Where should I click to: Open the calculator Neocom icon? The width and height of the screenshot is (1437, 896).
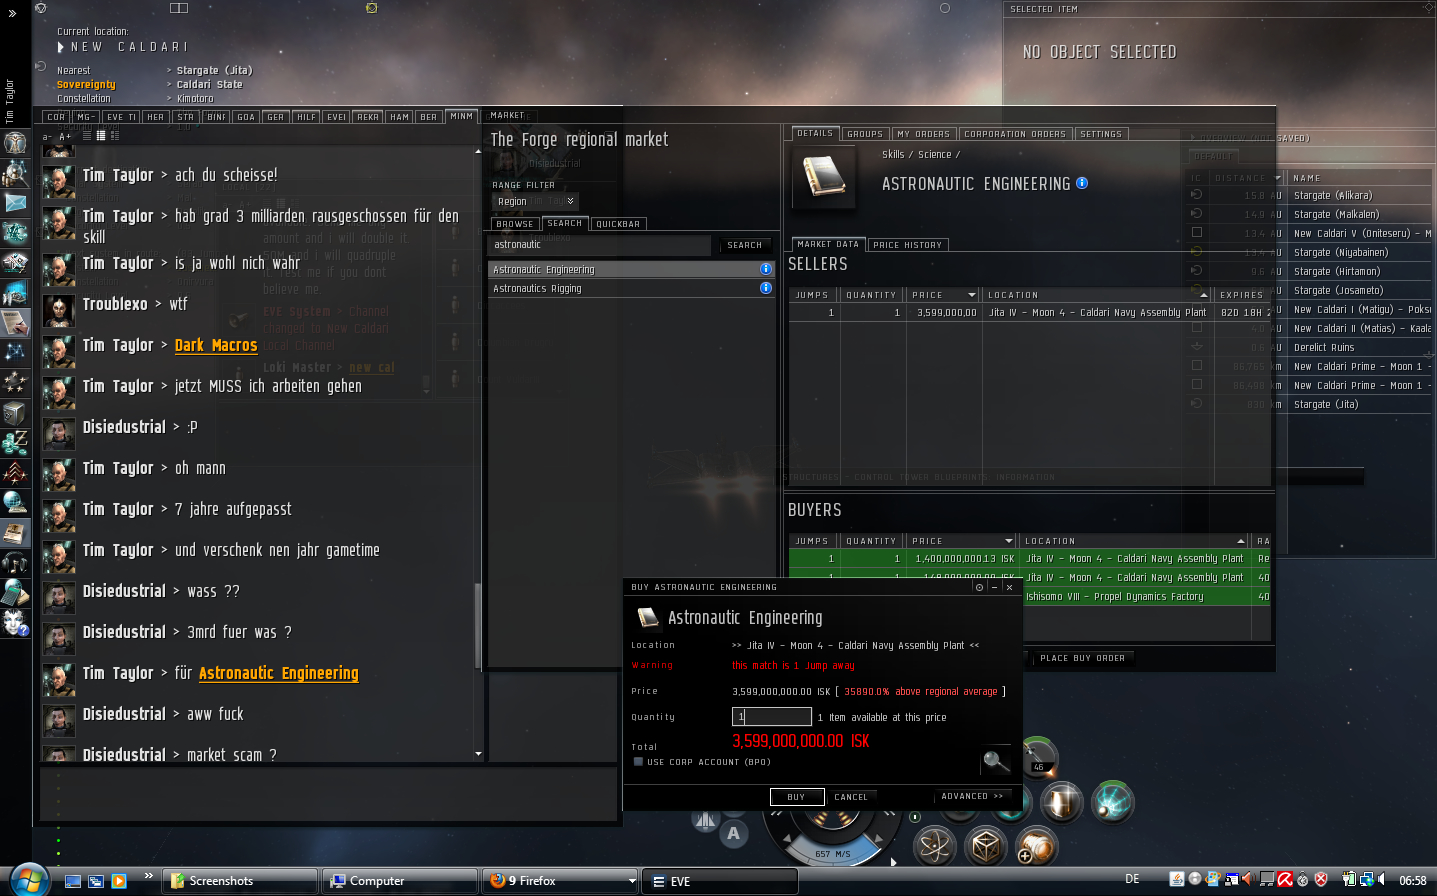pyautogui.click(x=15, y=592)
